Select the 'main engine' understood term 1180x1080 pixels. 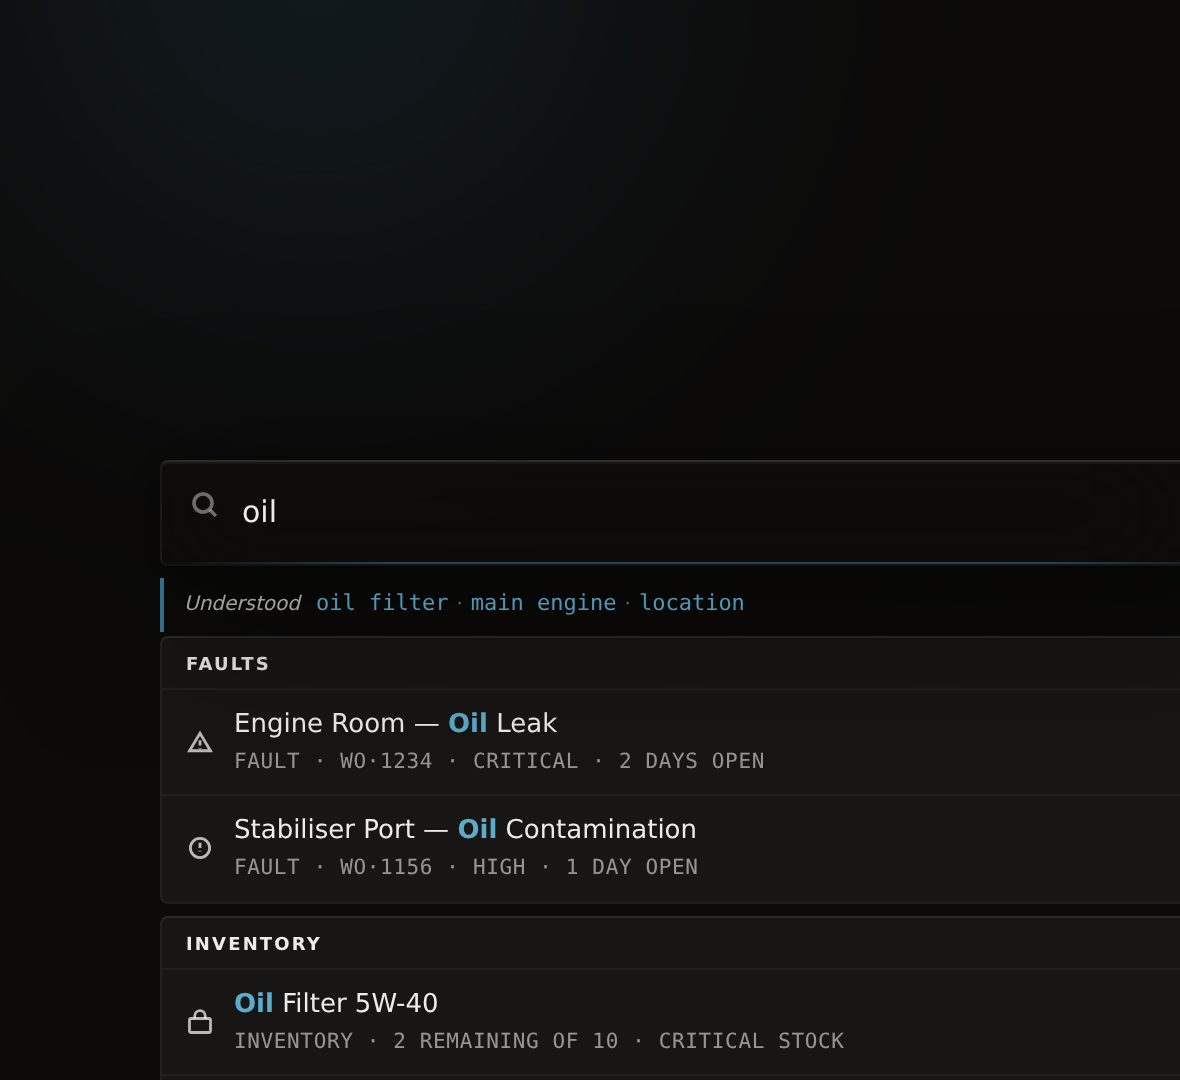[541, 602]
